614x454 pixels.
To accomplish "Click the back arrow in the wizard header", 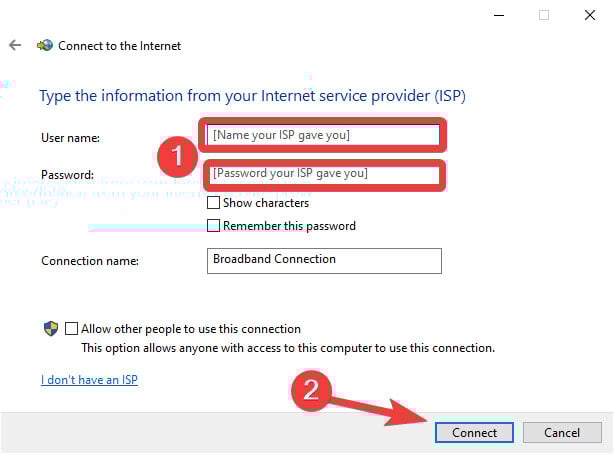I will 15,45.
